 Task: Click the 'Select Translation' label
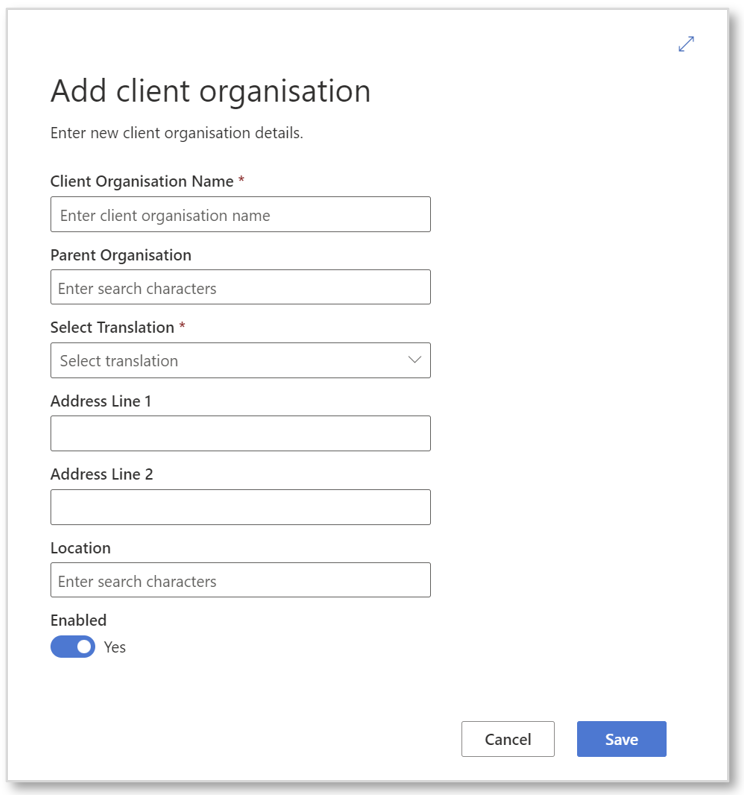tap(112, 328)
